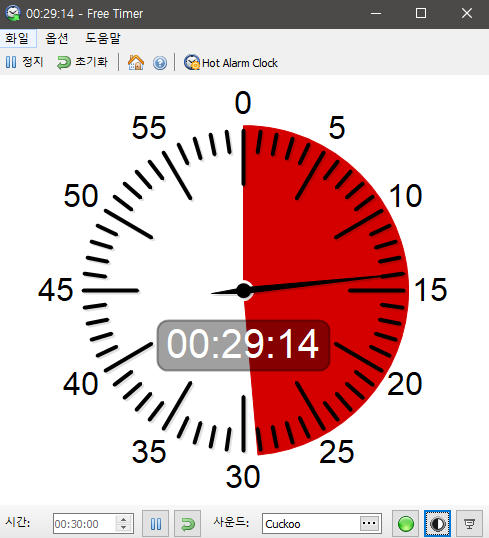Screen dimensions: 489x538
Task: Open the 옵션 menu
Action: 57,38
